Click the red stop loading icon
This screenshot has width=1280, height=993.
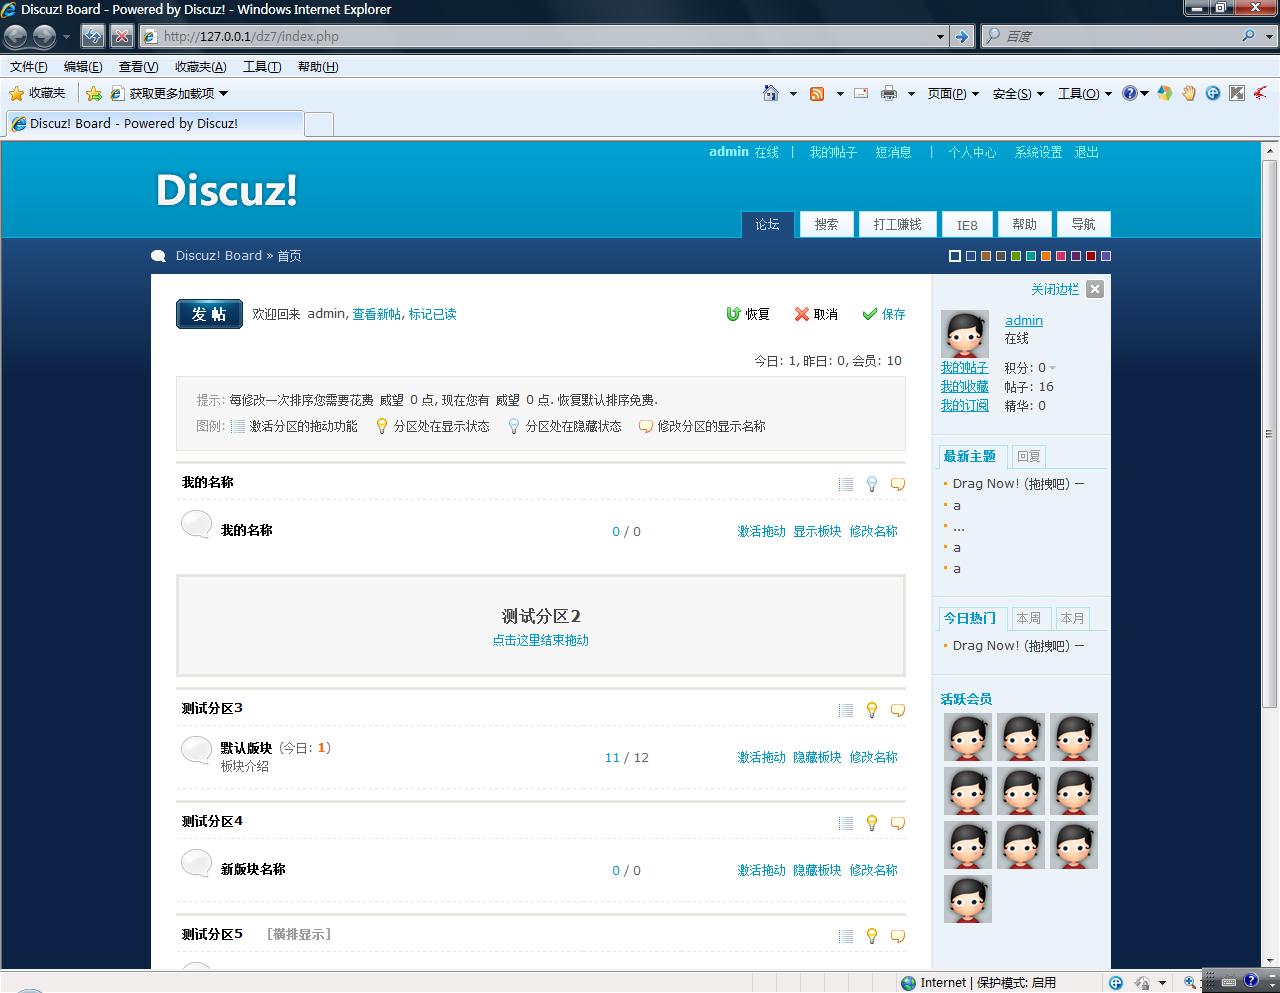[121, 36]
